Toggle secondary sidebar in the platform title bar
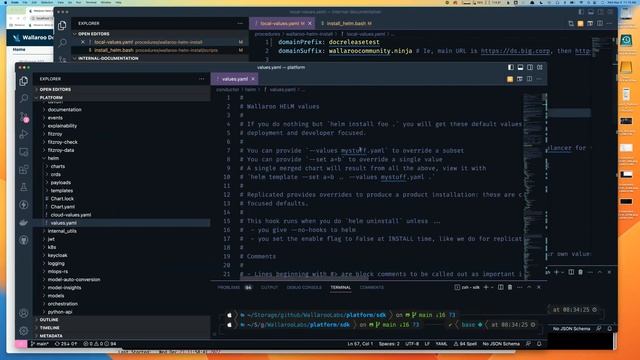The image size is (640, 360). click(530, 67)
